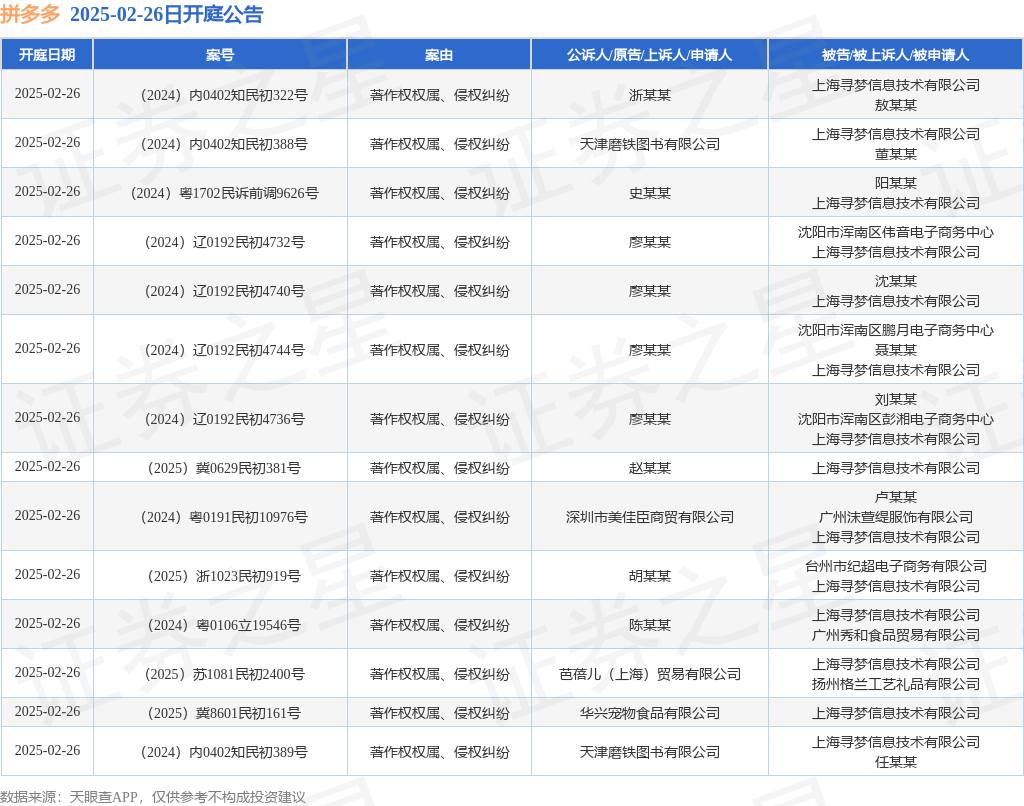
Task: Click case number 粤1702民诉前调9626号
Action: pos(224,193)
